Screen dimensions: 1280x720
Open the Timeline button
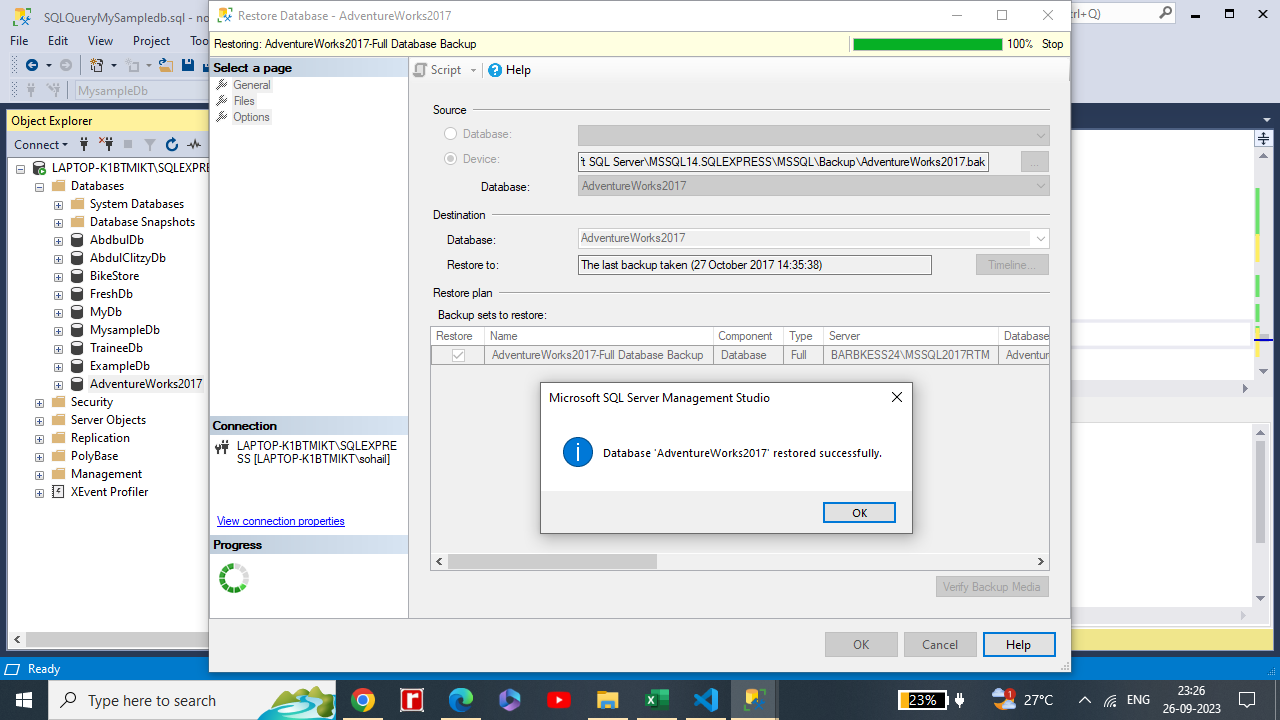1012,265
